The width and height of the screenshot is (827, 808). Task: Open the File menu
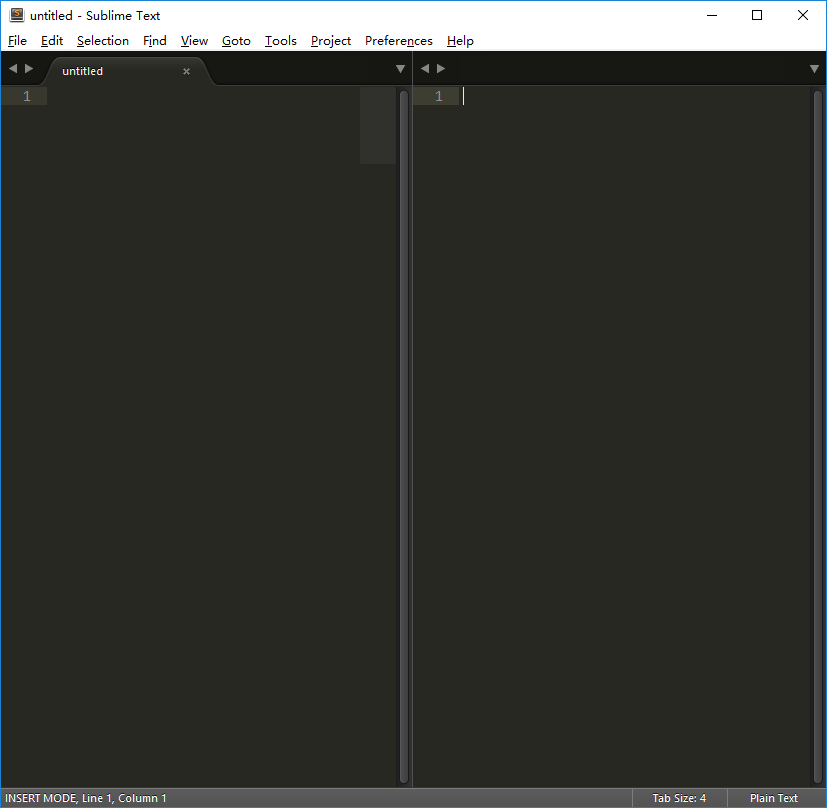click(17, 41)
